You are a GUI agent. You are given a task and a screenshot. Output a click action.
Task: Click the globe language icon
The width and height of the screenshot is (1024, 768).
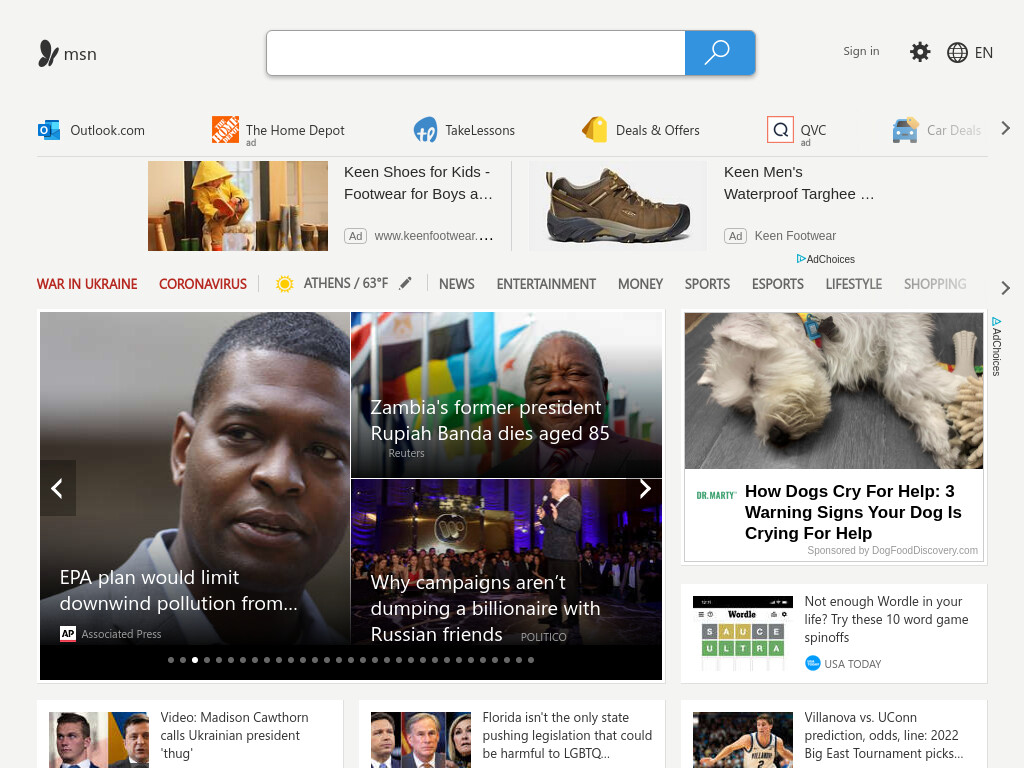point(957,52)
